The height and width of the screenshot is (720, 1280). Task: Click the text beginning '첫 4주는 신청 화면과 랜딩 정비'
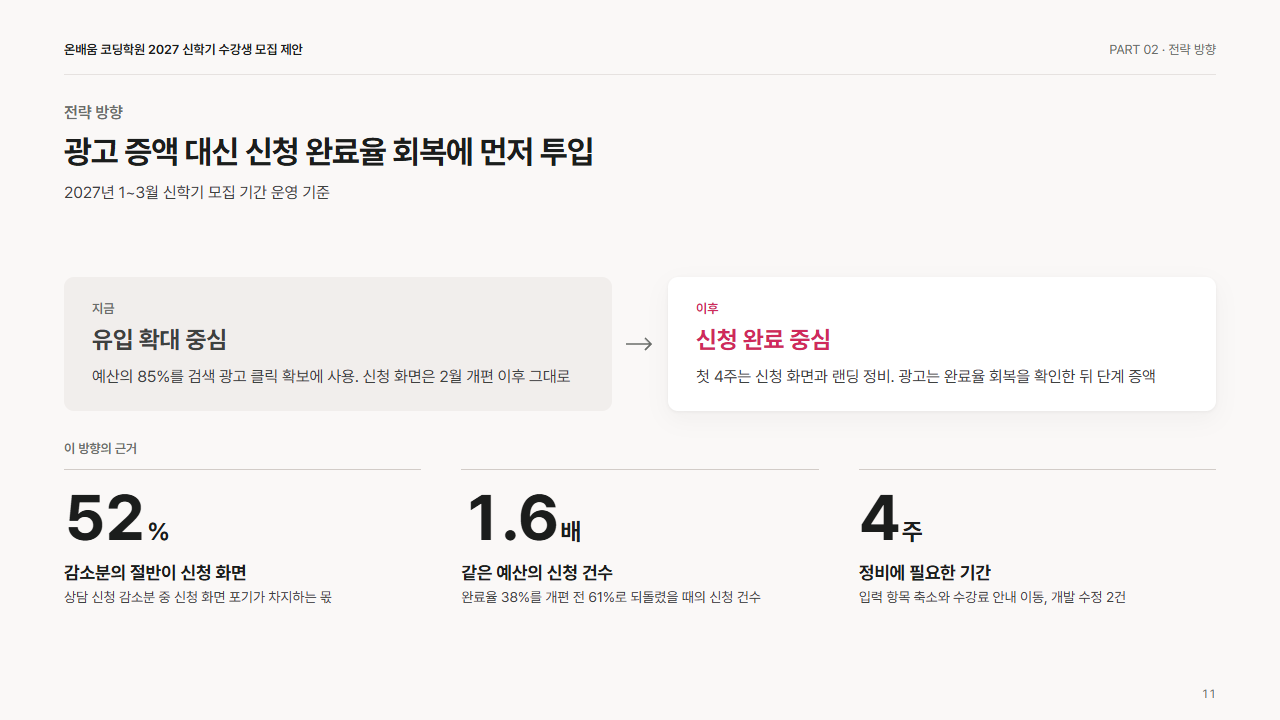click(x=926, y=377)
